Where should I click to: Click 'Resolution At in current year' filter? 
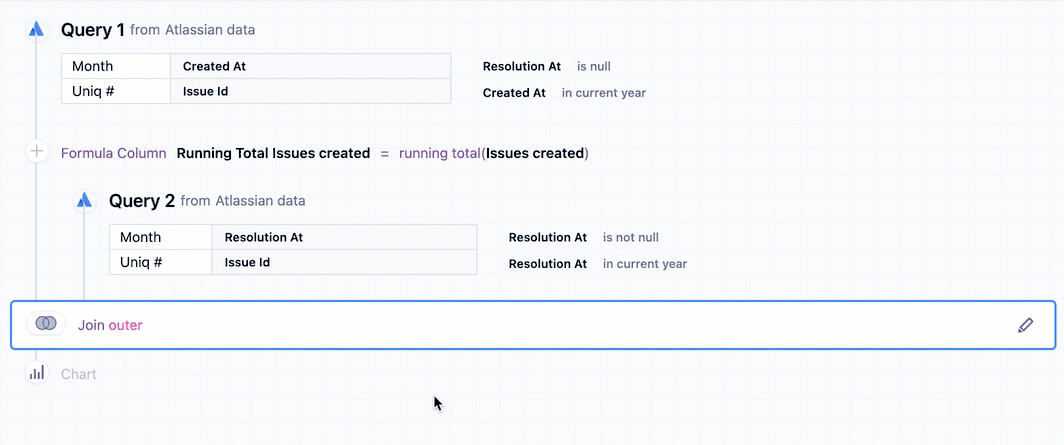click(x=598, y=264)
